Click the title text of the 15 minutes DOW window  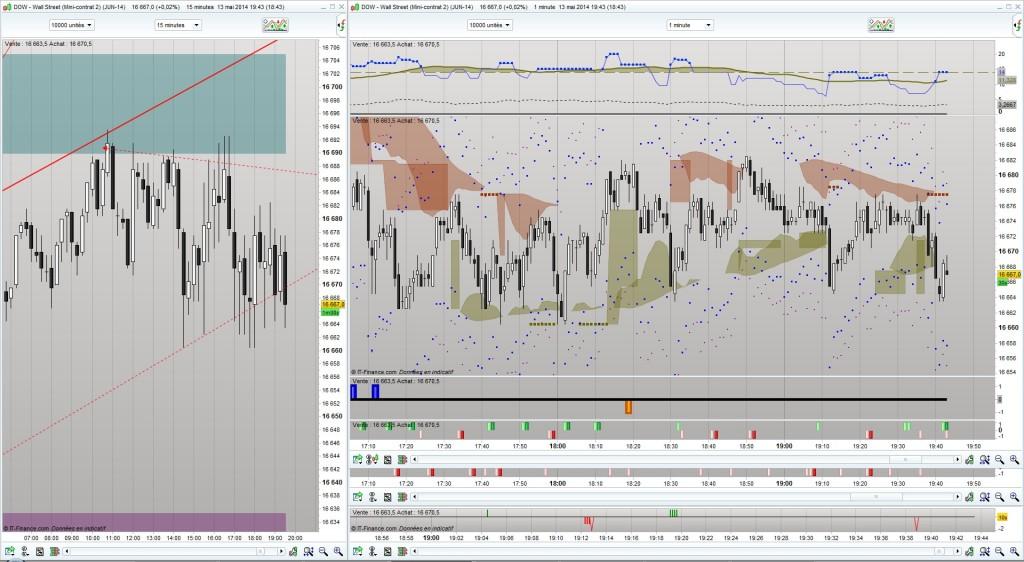[x=149, y=7]
